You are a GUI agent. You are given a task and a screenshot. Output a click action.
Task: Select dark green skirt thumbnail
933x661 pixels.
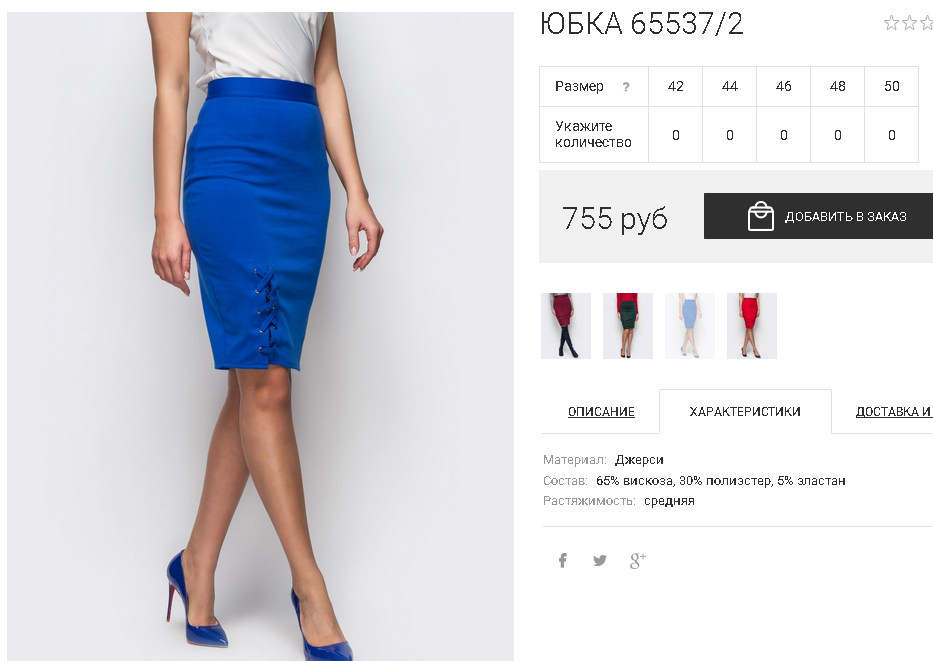coord(628,326)
